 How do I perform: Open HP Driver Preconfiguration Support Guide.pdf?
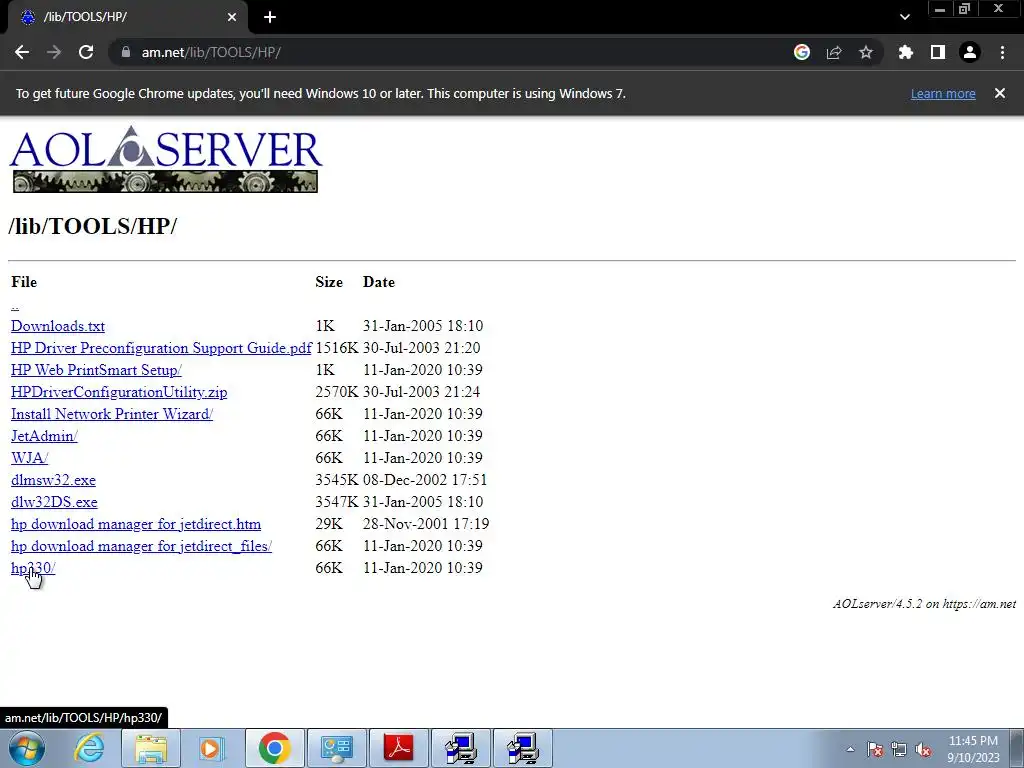(x=161, y=348)
